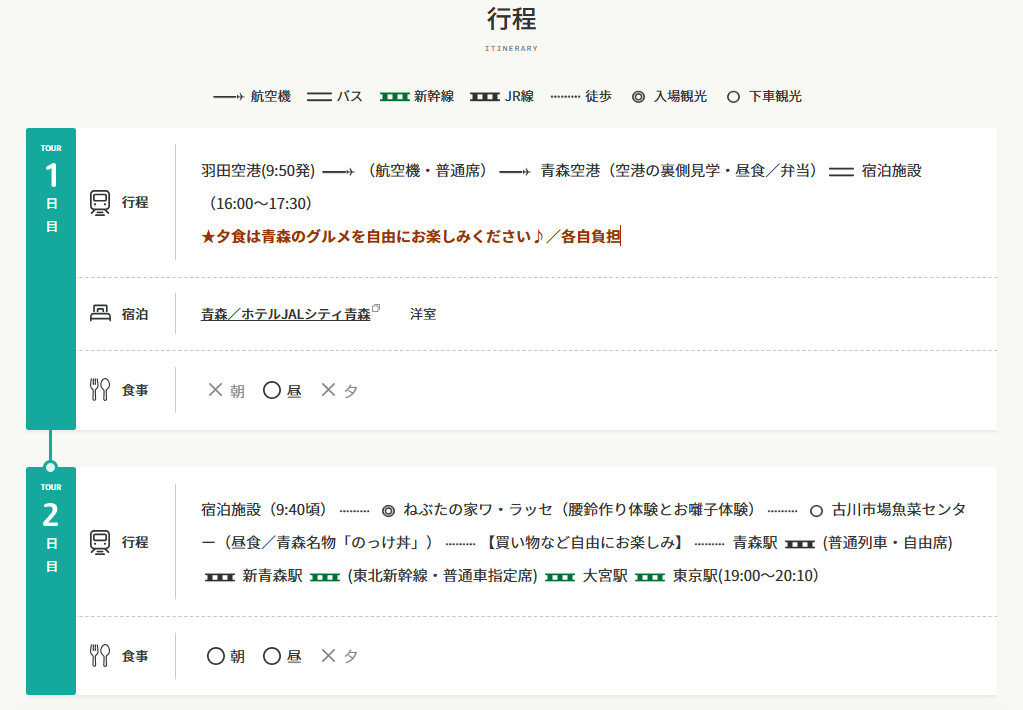Select the TOUR 2日目 day marker
The width and height of the screenshot is (1023, 710).
51,528
